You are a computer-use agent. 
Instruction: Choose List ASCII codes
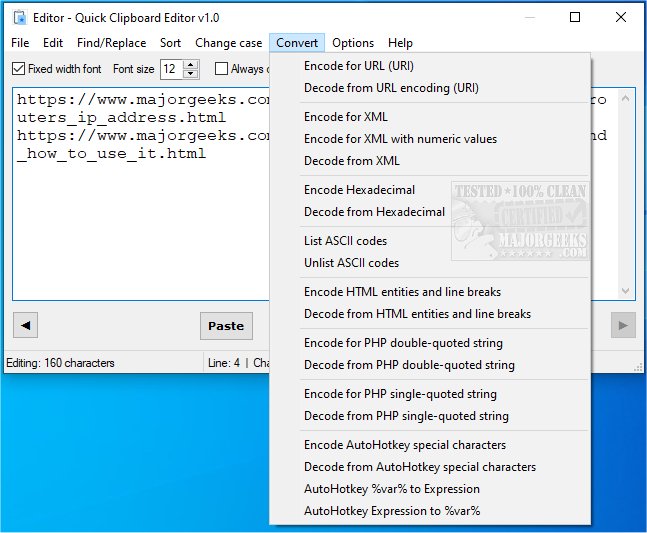click(x=345, y=241)
